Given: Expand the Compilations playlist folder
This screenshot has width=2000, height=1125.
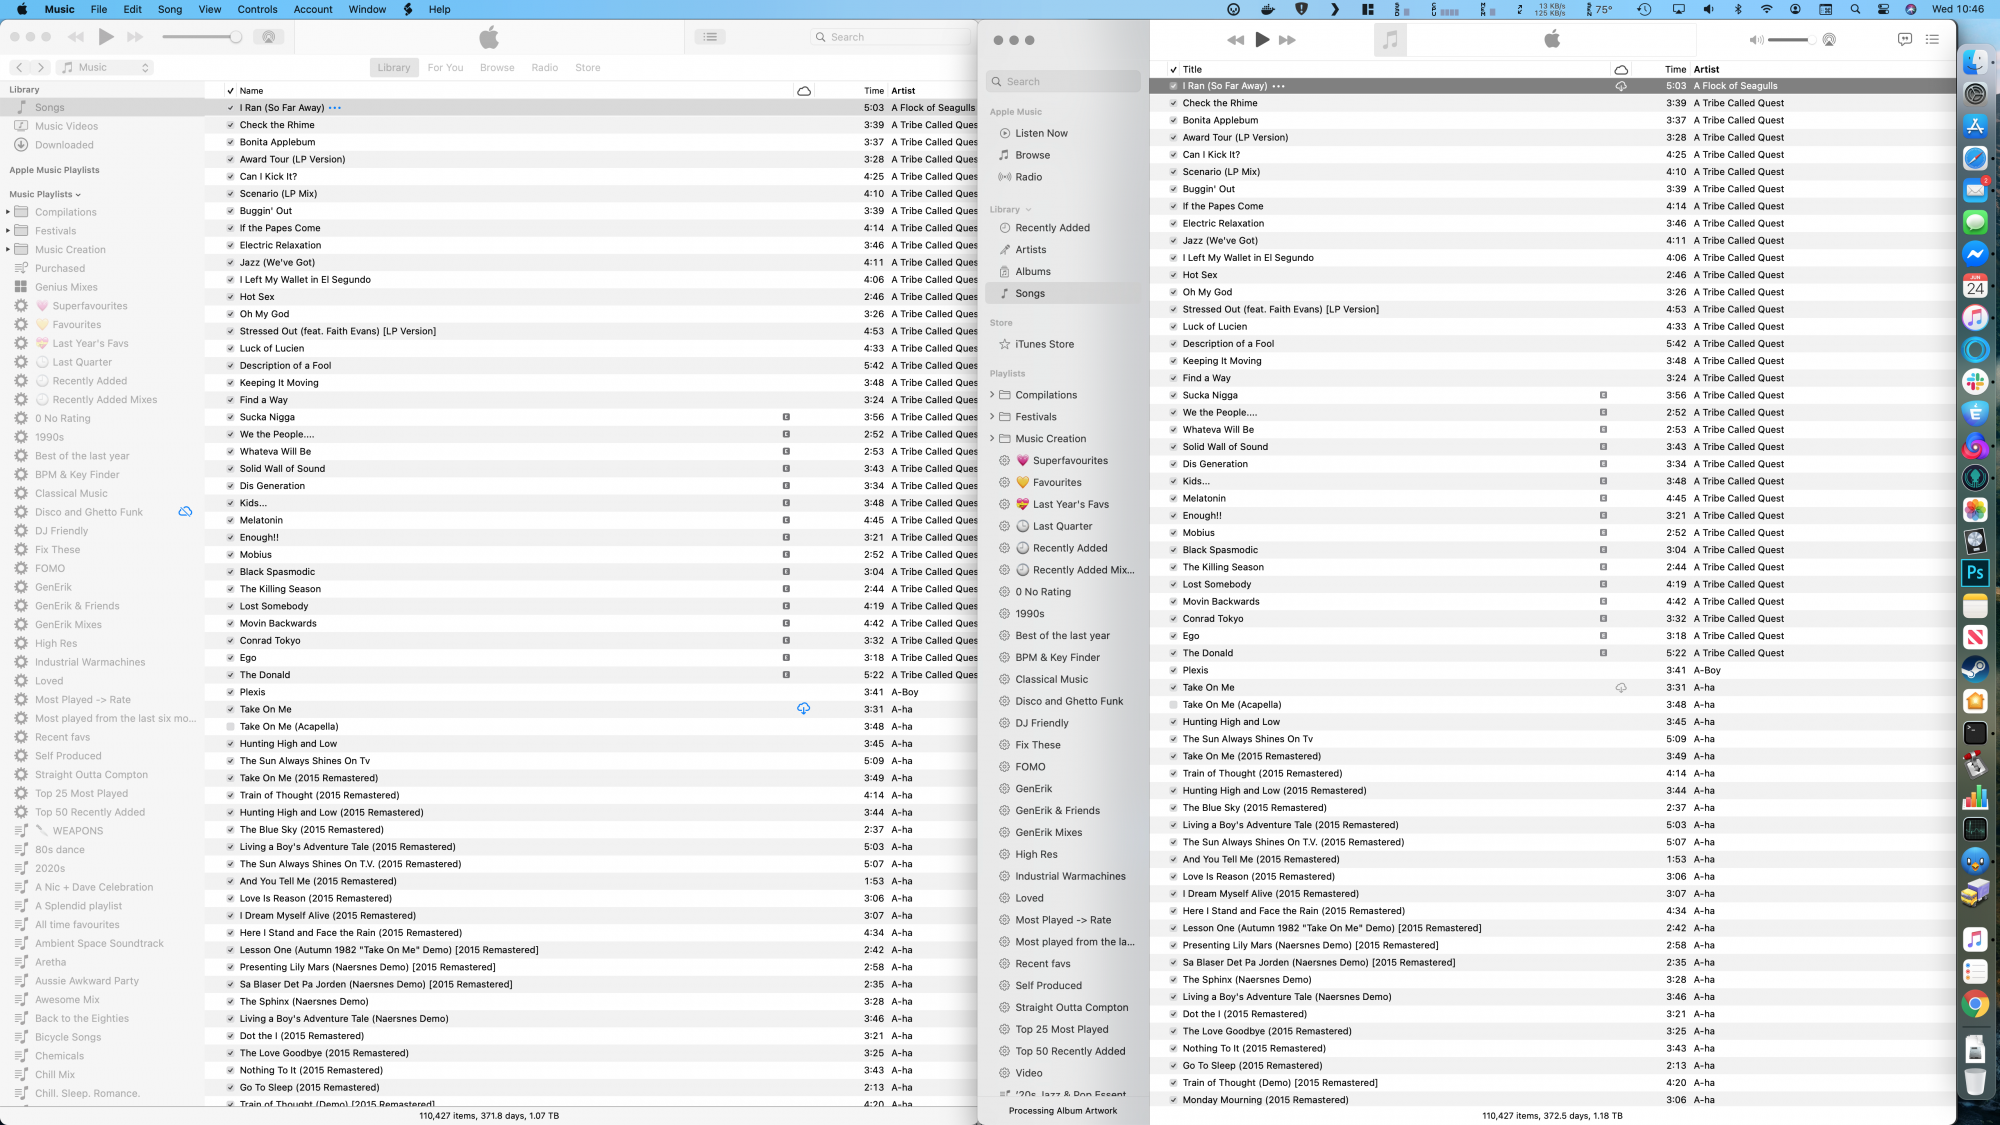Looking at the screenshot, I should click(x=992, y=394).
